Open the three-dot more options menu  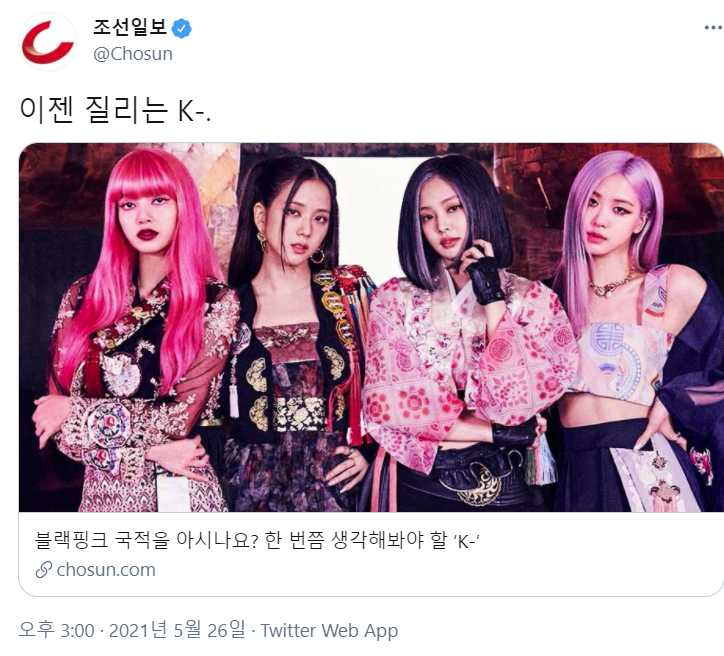713,28
